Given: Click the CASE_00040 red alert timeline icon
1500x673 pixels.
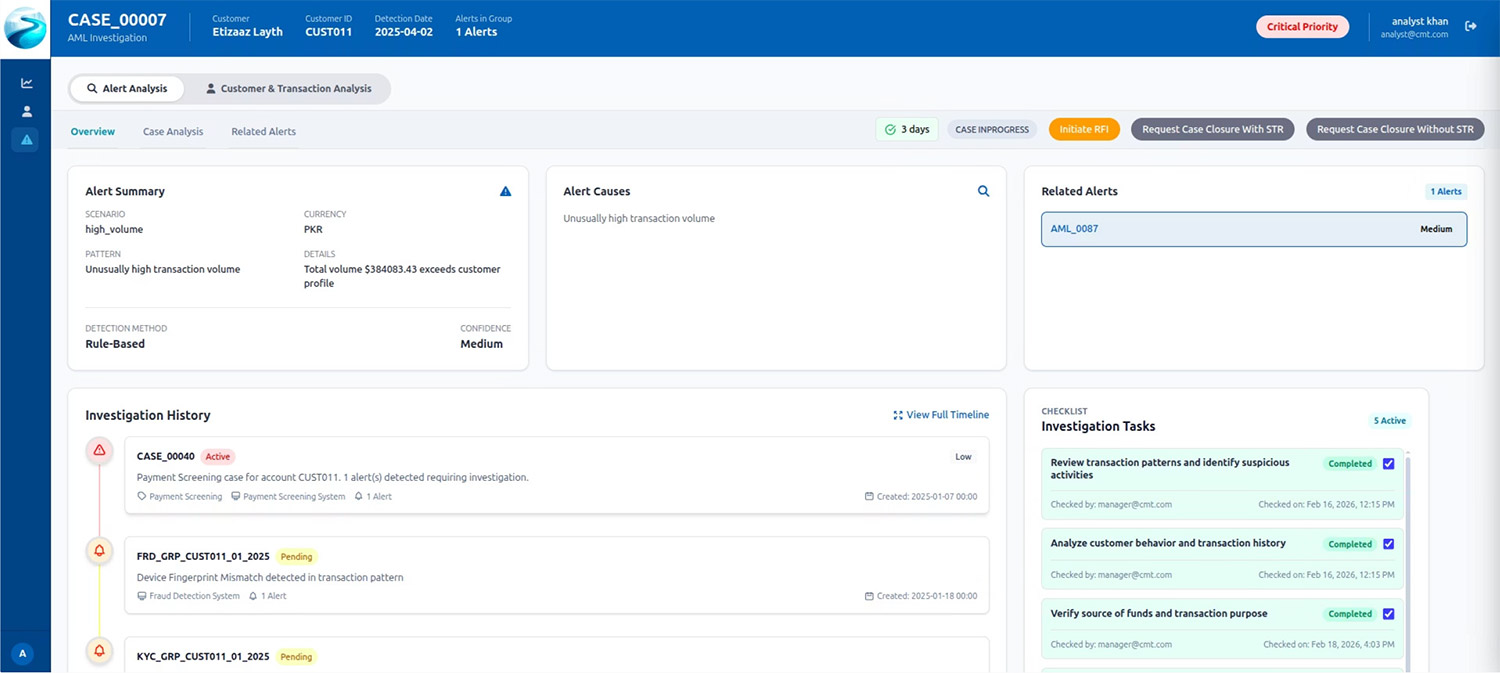Looking at the screenshot, I should [99, 451].
